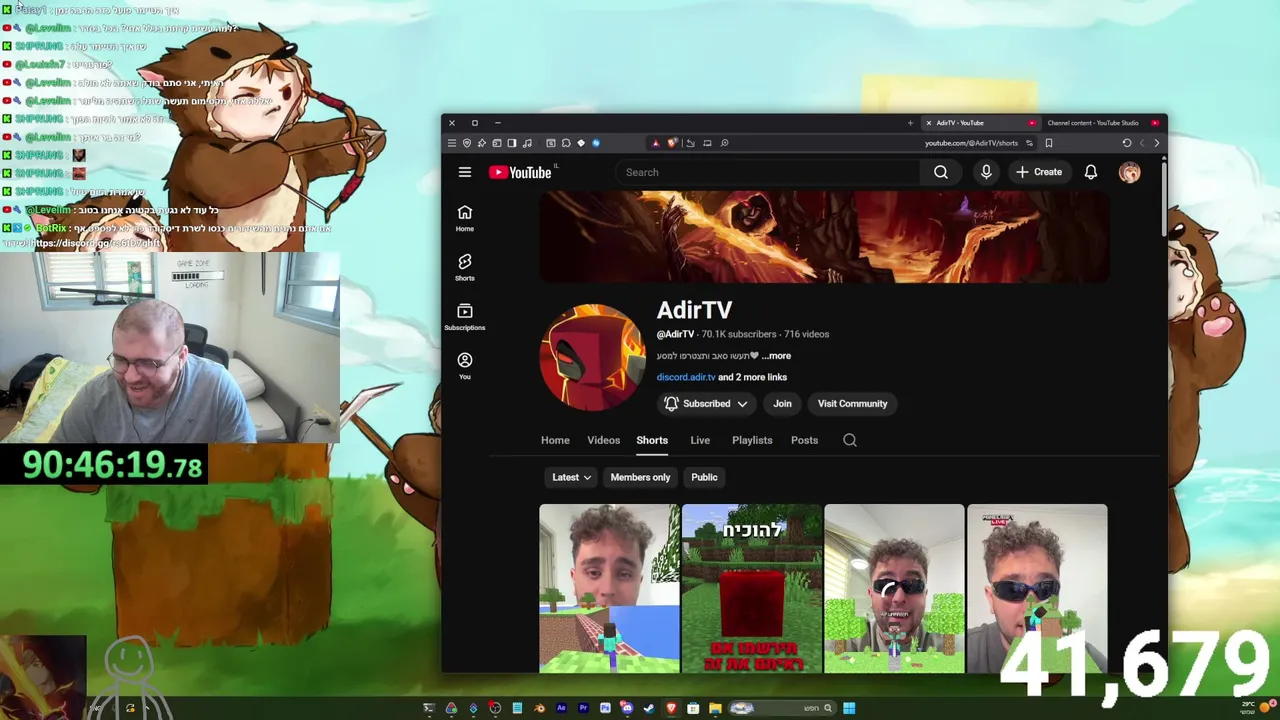This screenshot has height=720, width=1280.
Task: Open the Create menu
Action: (1039, 172)
